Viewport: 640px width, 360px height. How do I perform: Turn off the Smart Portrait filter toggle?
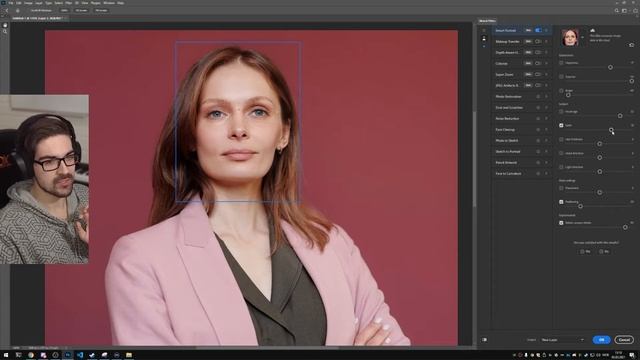tap(538, 30)
